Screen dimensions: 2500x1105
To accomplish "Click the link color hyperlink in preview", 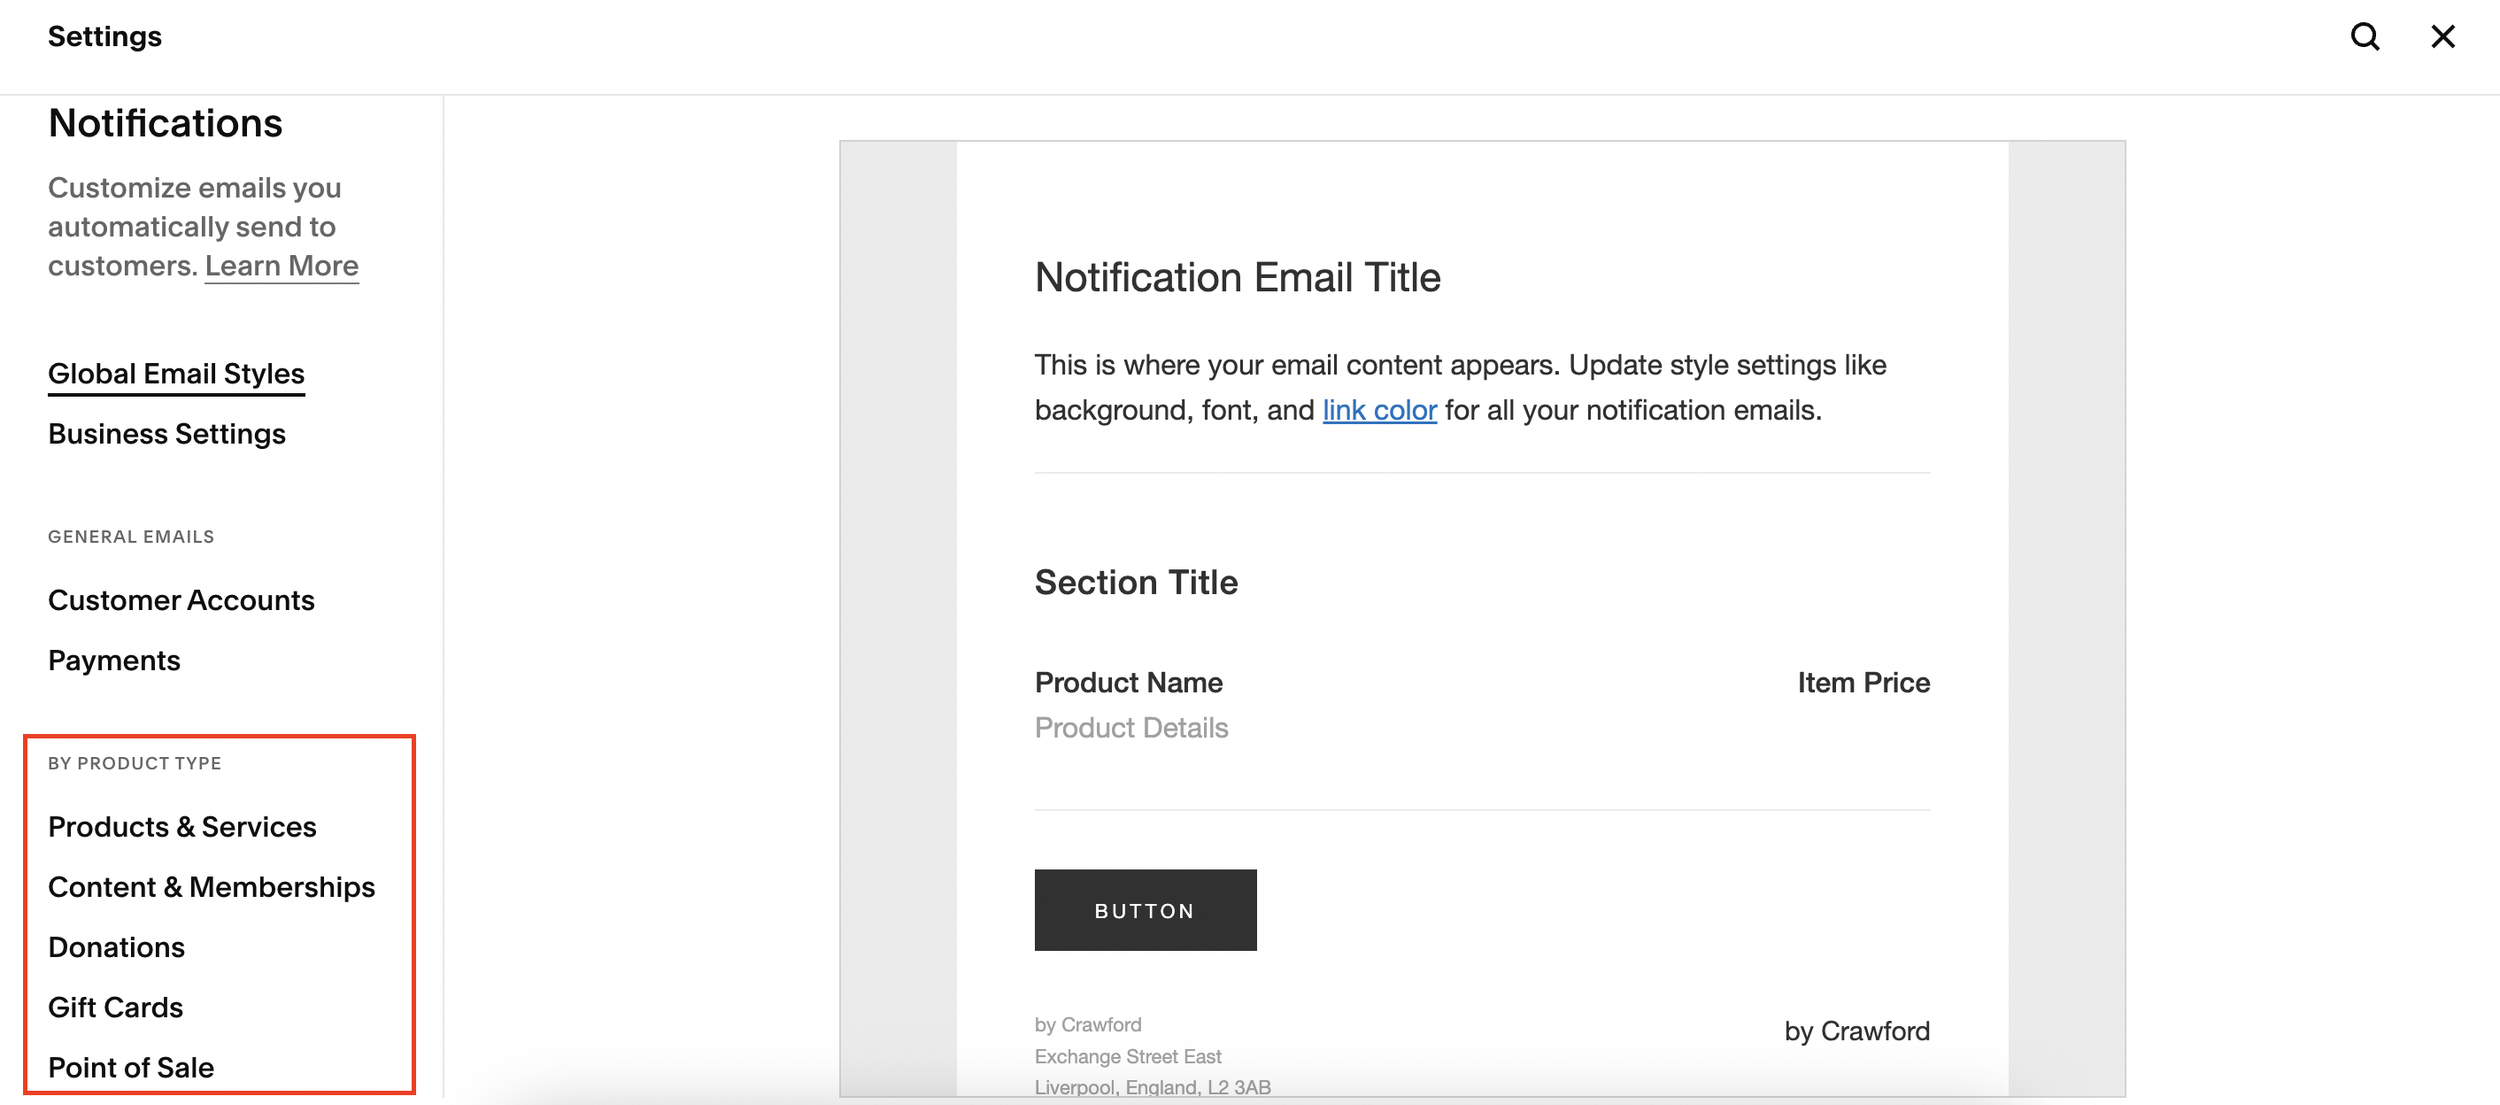I will 1379,410.
